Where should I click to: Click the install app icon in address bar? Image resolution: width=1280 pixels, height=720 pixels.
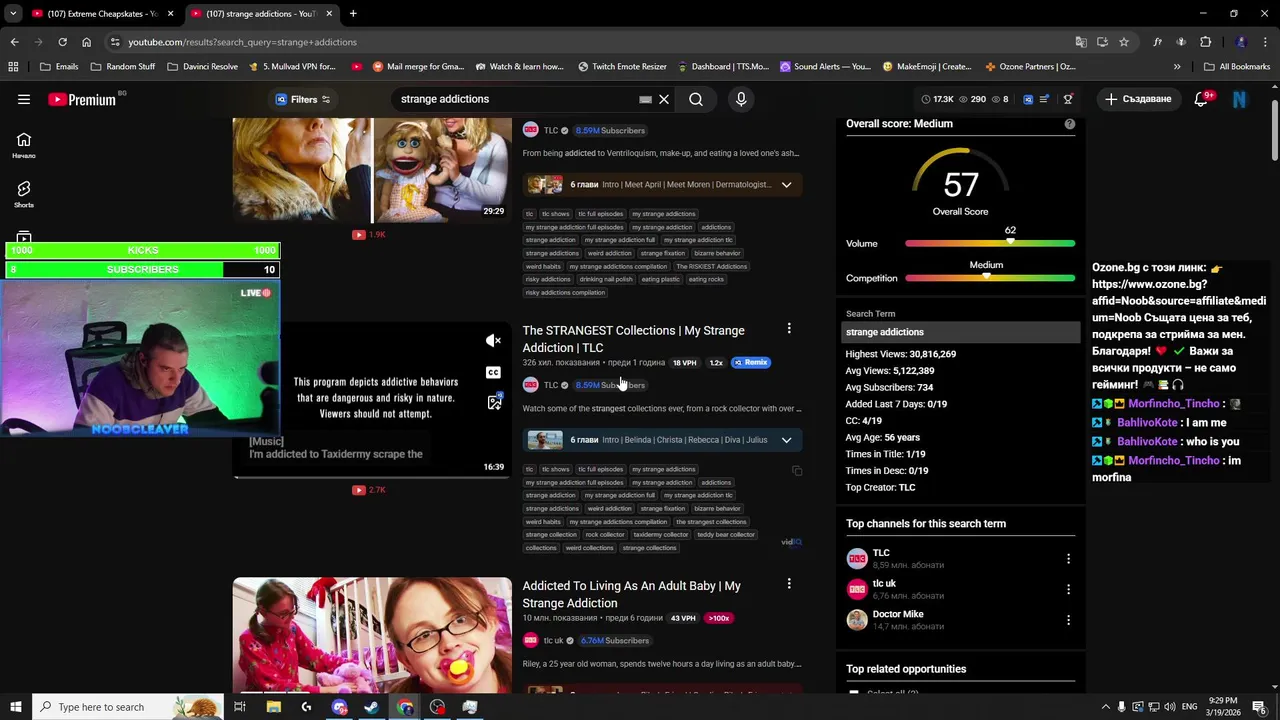pyautogui.click(x=1102, y=42)
